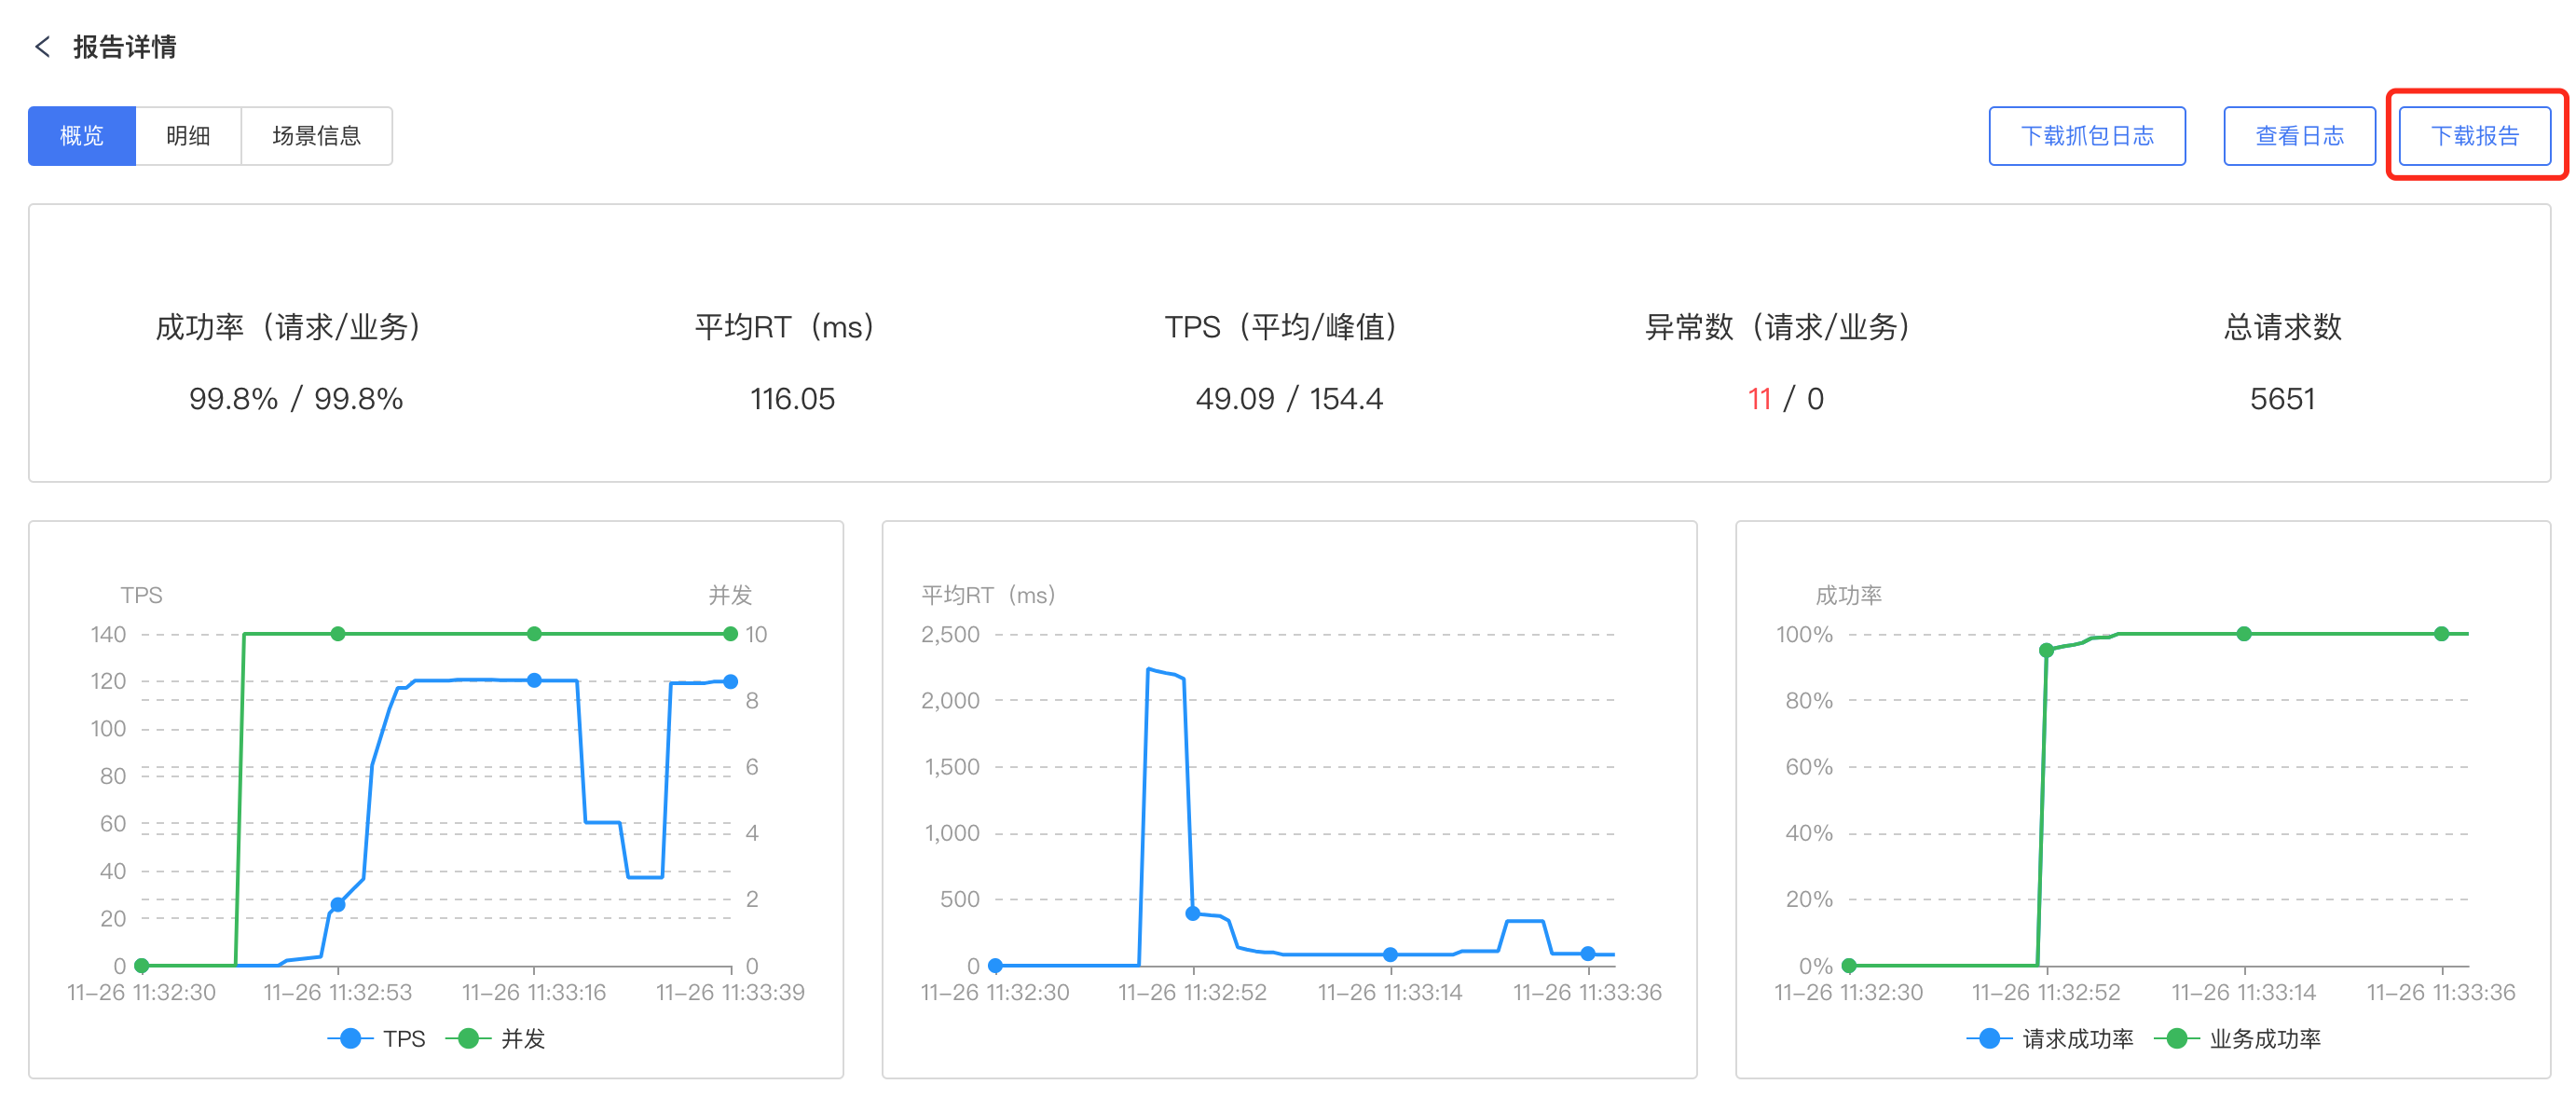The height and width of the screenshot is (1098, 2576).
Task: Click the 查看日志 button
Action: [2299, 136]
